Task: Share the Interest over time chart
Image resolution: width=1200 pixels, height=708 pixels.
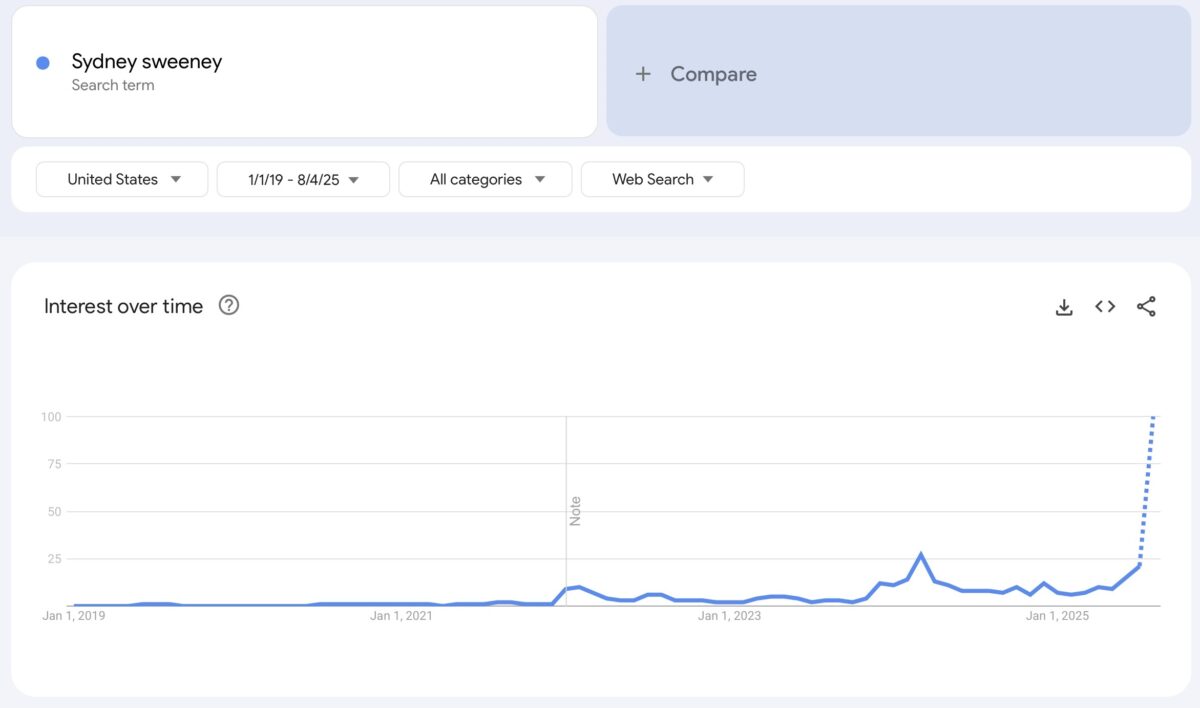Action: point(1146,306)
